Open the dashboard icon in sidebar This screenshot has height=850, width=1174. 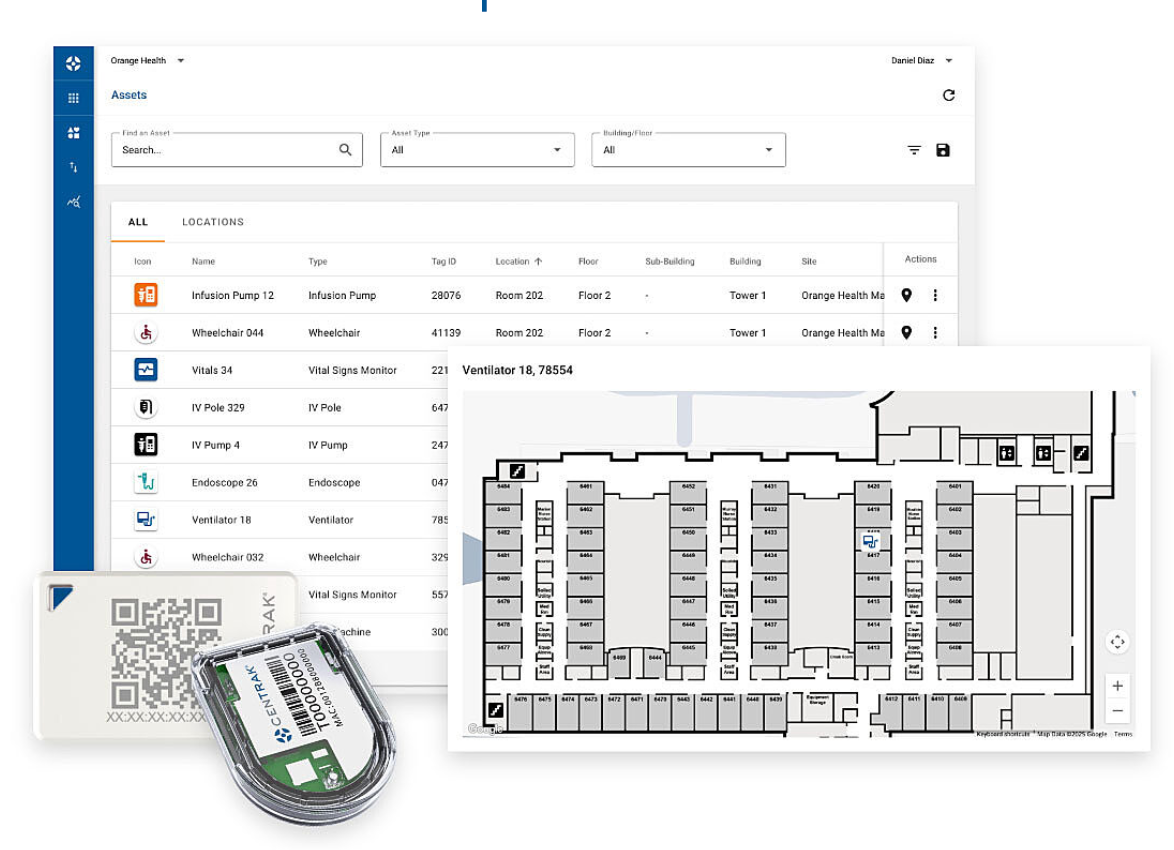point(73,133)
